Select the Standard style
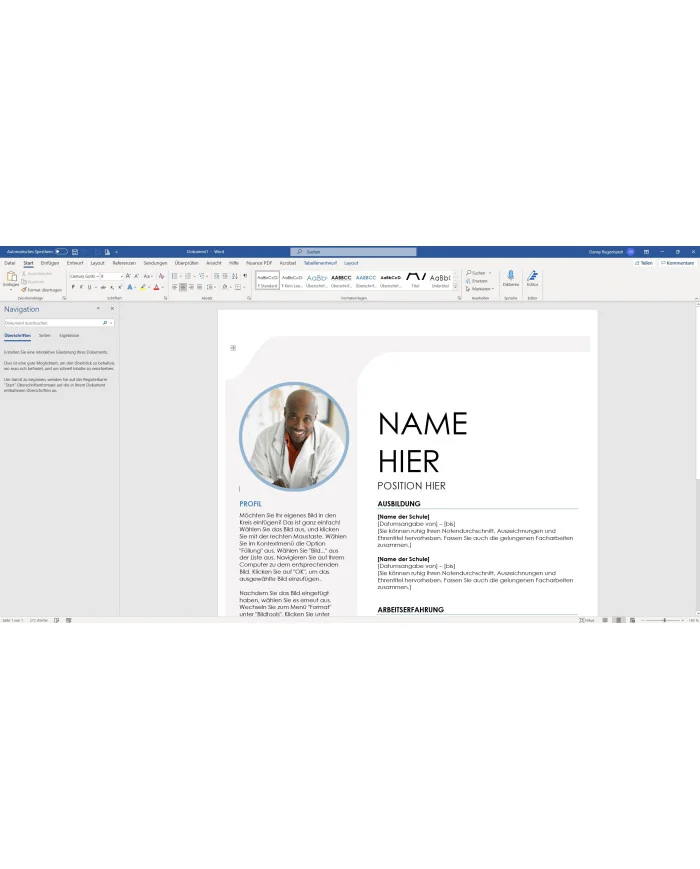700x869 pixels. 267,280
